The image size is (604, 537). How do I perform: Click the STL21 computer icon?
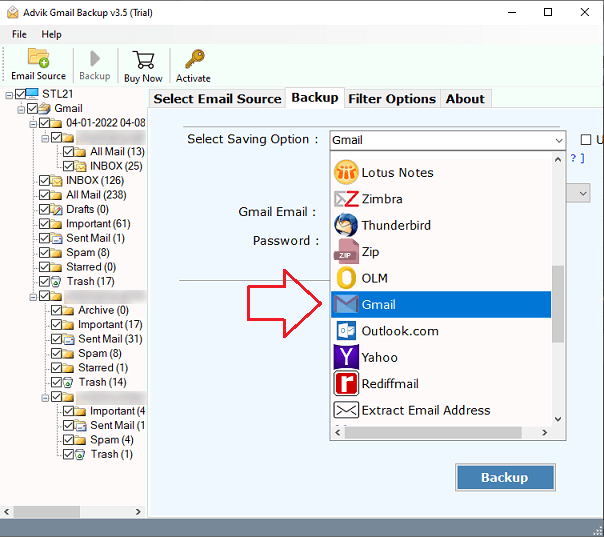point(32,94)
